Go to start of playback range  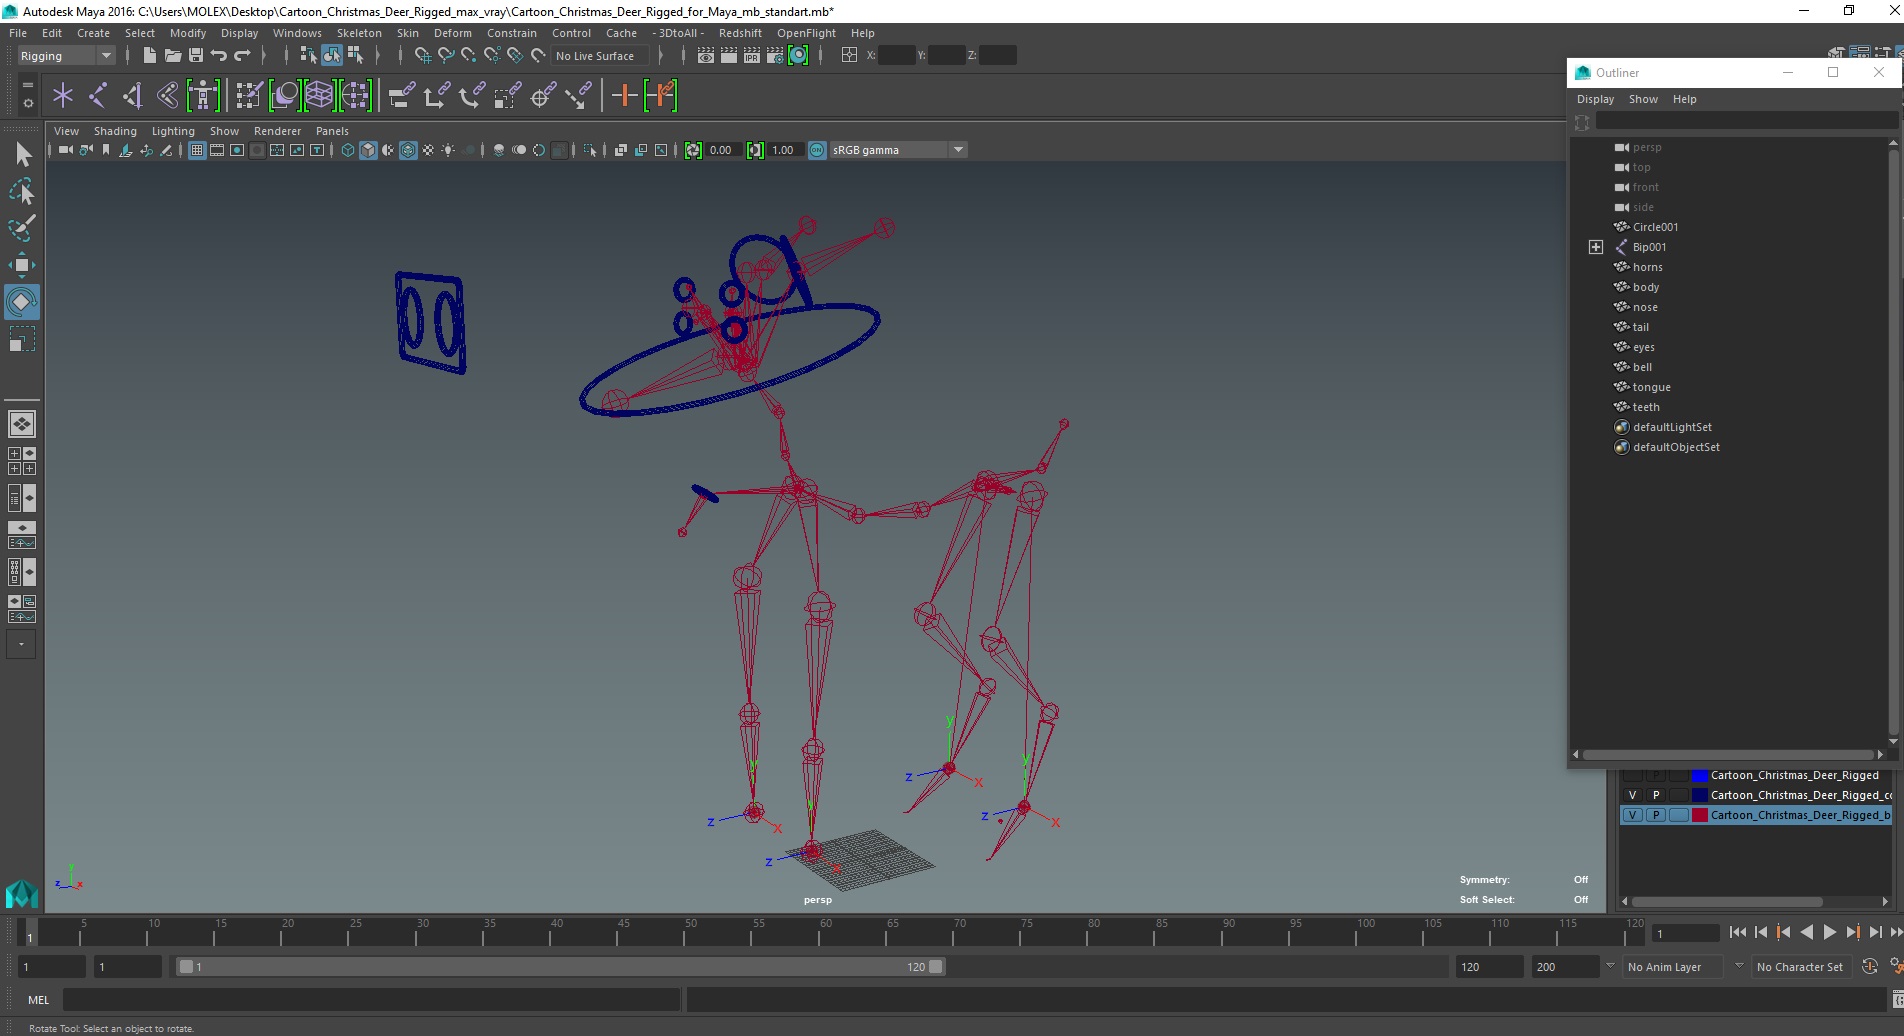[x=1738, y=932]
